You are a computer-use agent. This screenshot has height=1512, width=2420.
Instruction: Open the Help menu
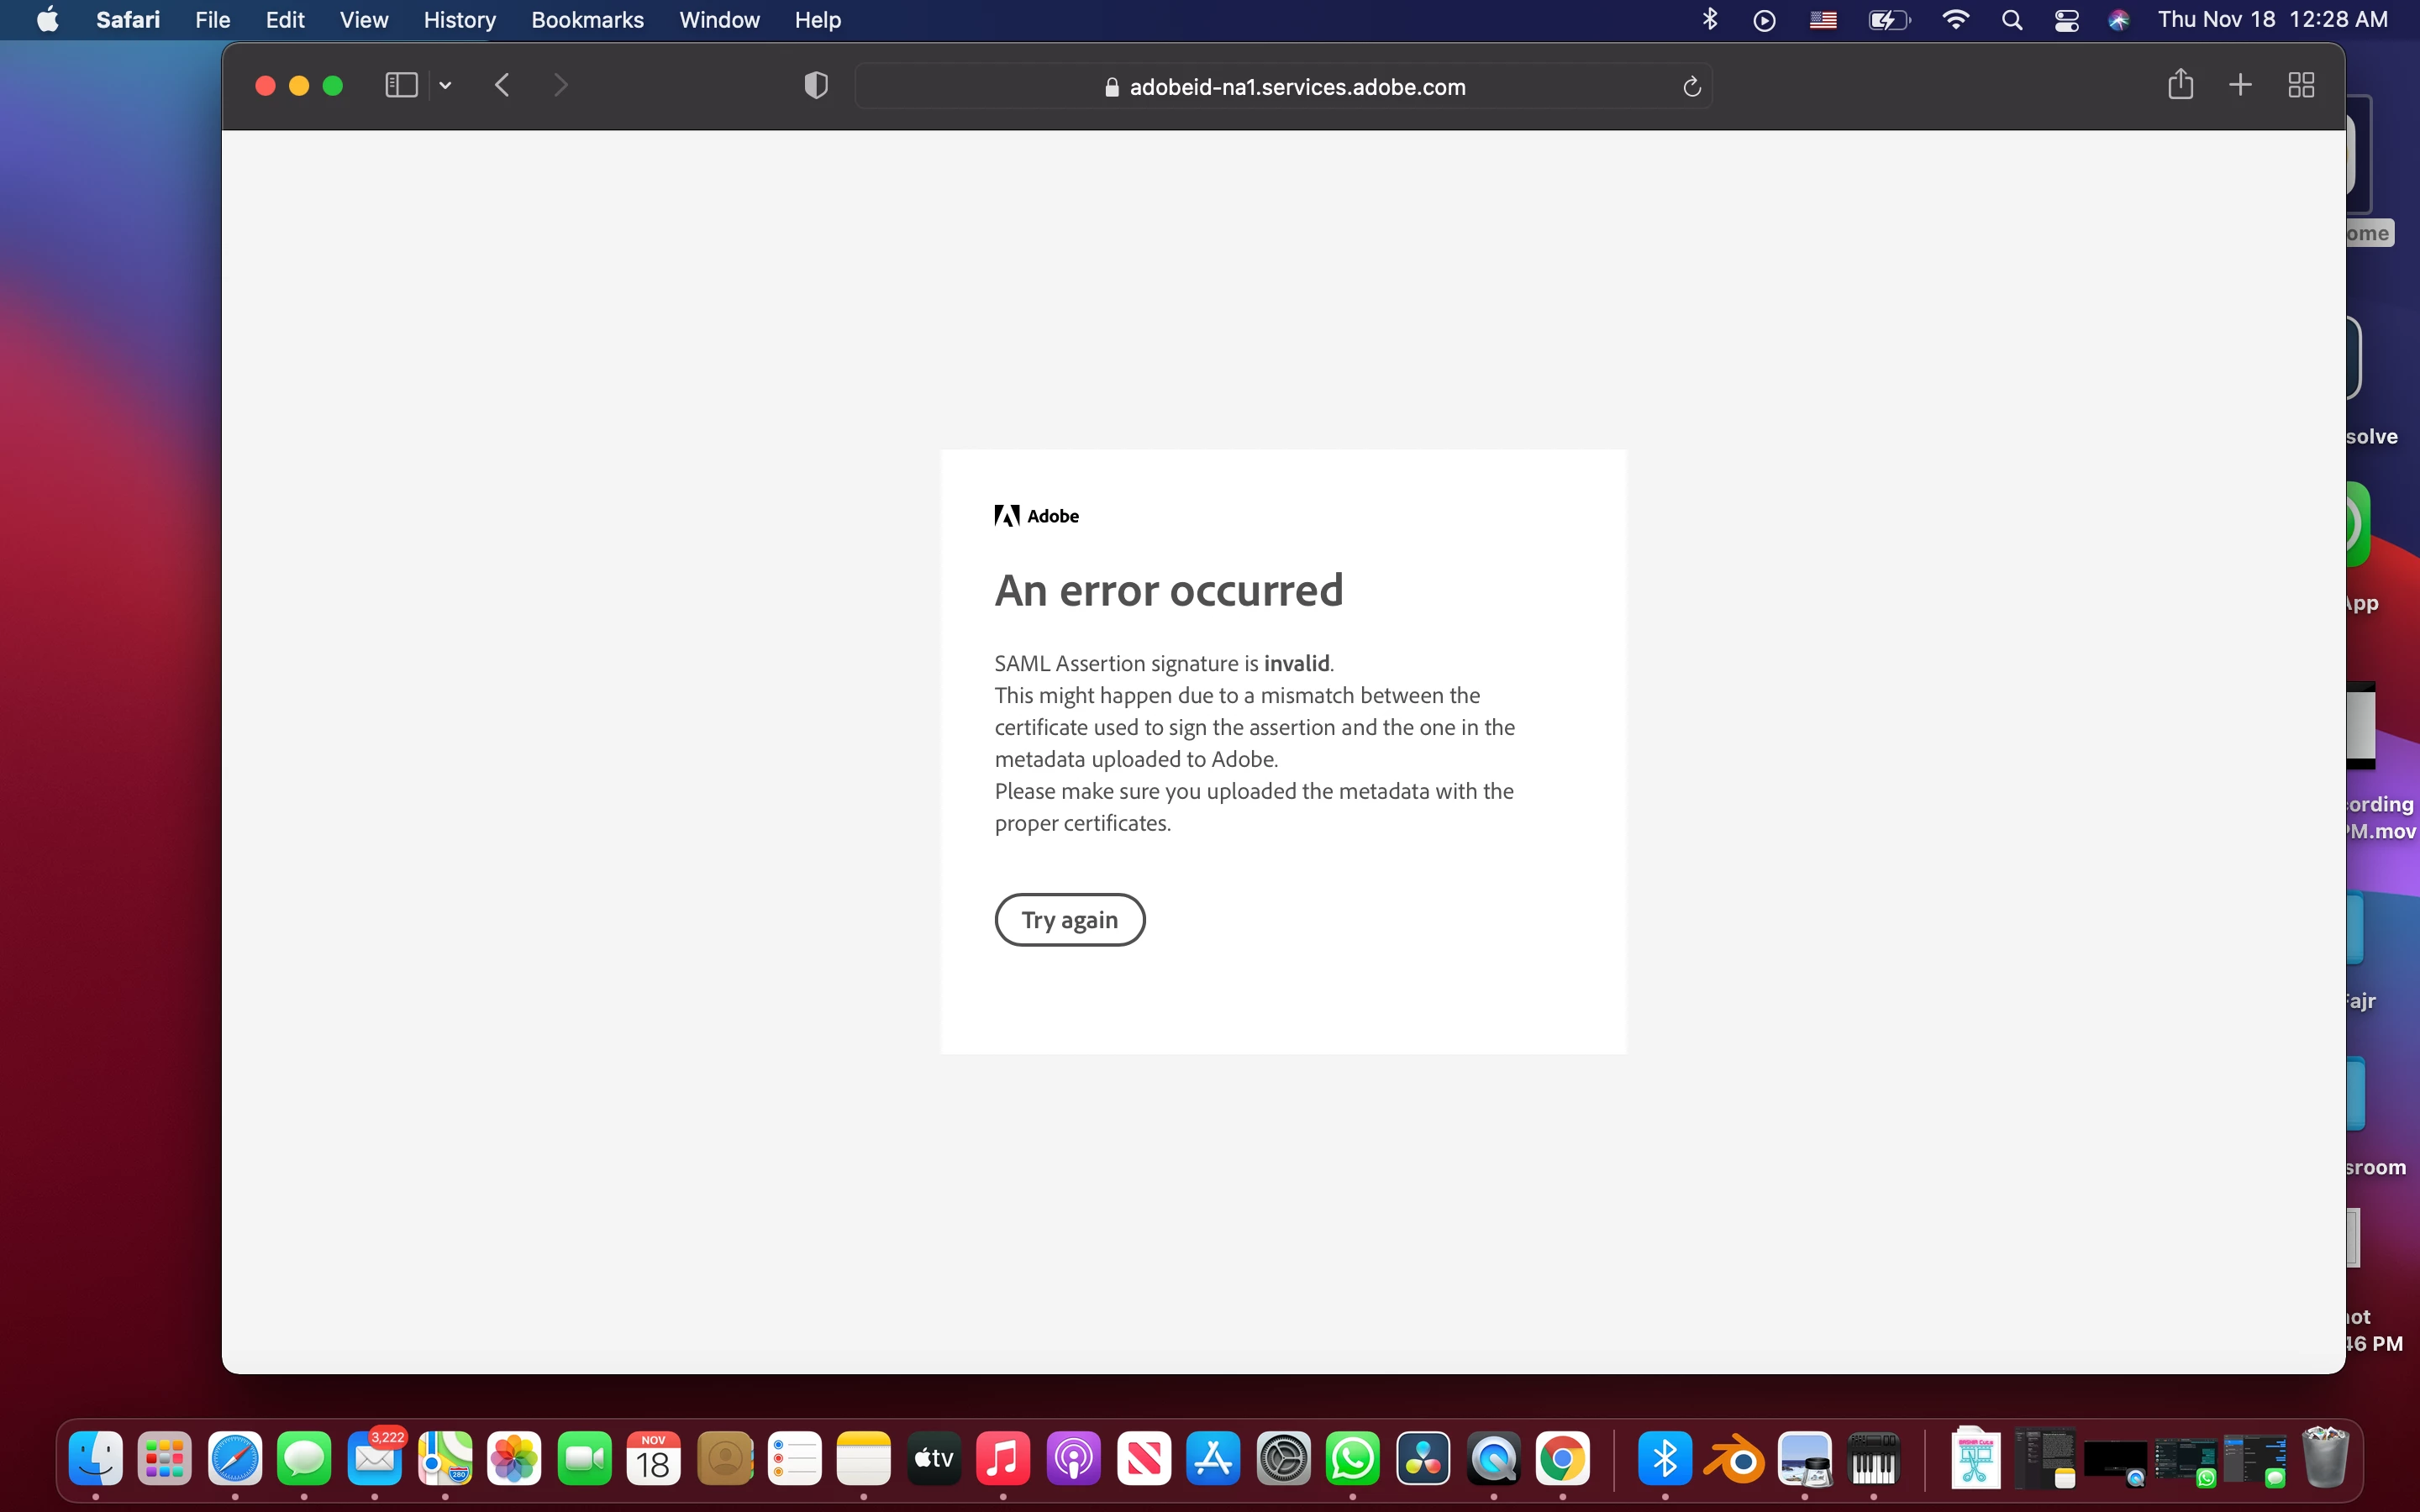point(818,20)
